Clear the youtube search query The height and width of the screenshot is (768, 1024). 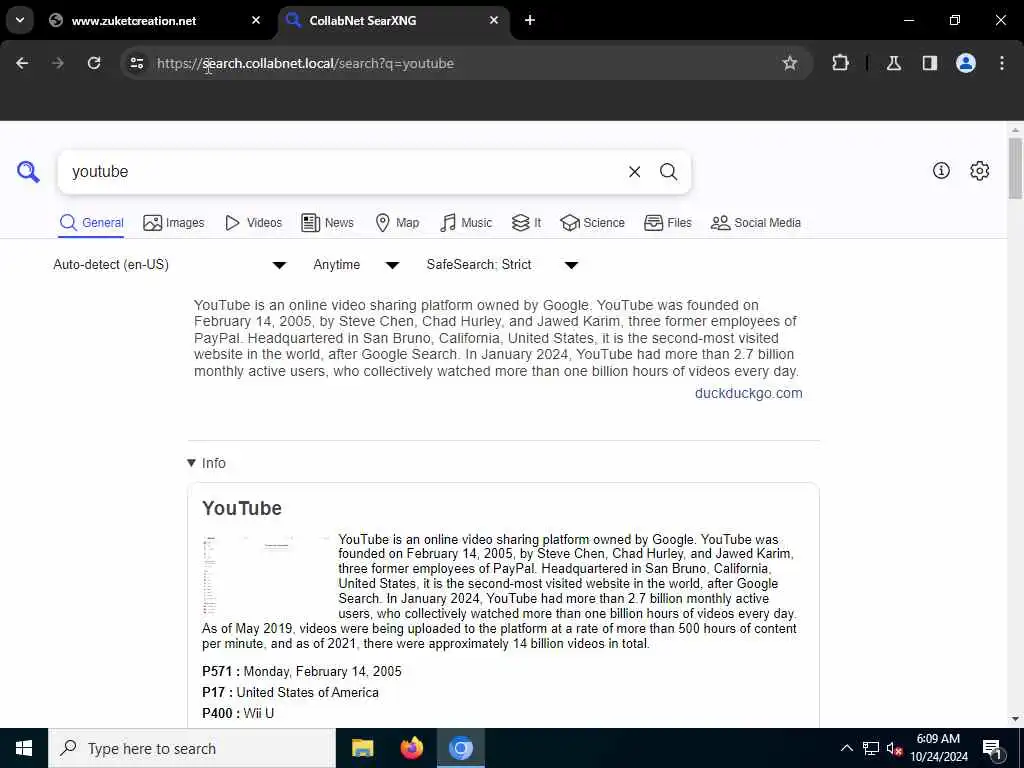pyautogui.click(x=634, y=172)
